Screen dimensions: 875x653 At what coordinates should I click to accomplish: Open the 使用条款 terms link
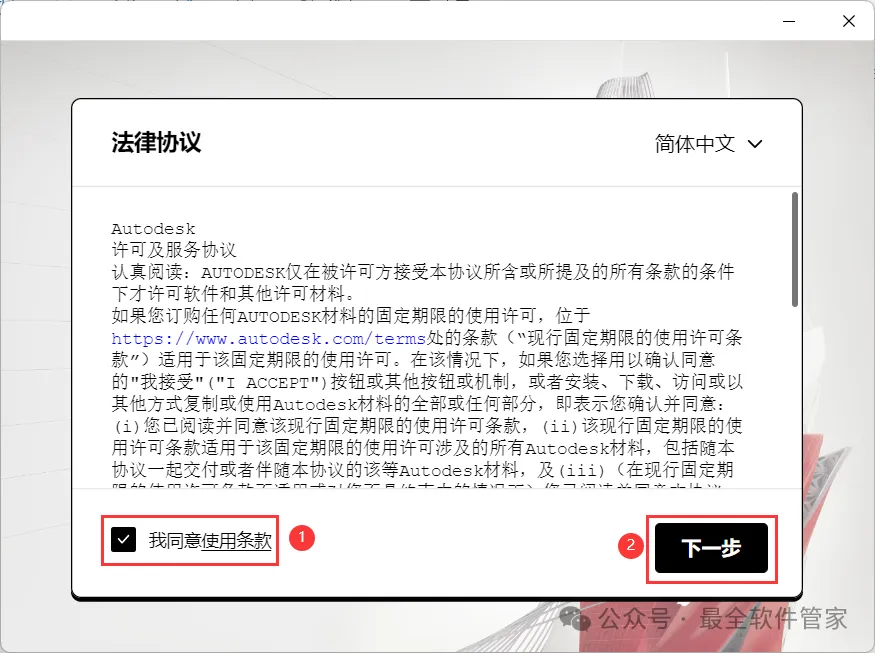(237, 540)
